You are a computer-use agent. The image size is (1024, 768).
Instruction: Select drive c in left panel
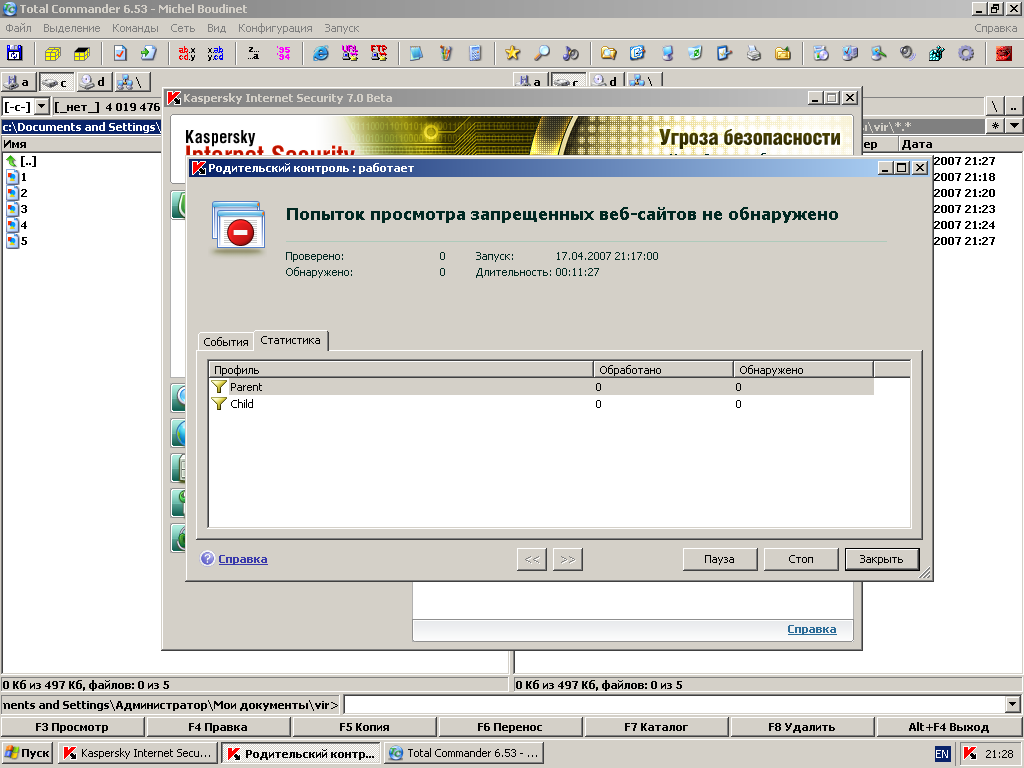tap(56, 82)
